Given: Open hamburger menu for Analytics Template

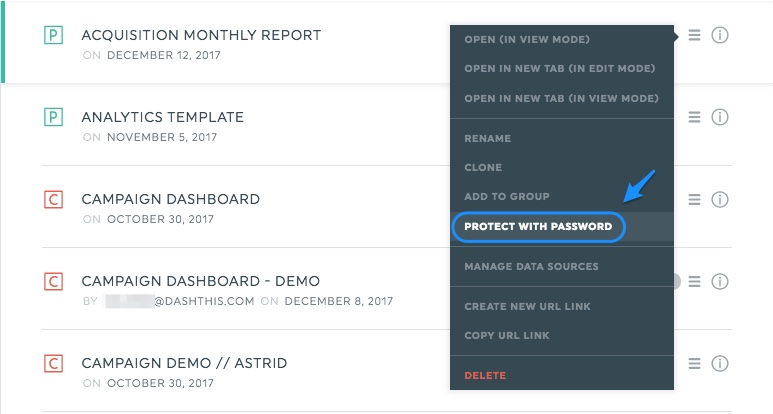Looking at the screenshot, I should (694, 117).
